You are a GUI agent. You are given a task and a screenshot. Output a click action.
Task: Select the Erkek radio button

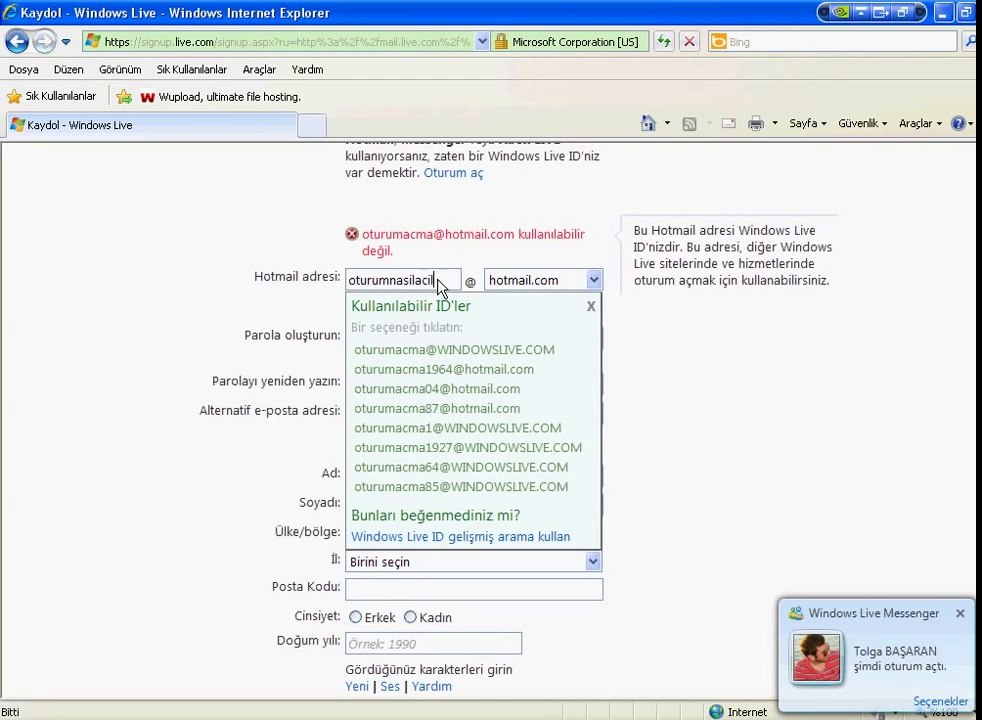(355, 617)
